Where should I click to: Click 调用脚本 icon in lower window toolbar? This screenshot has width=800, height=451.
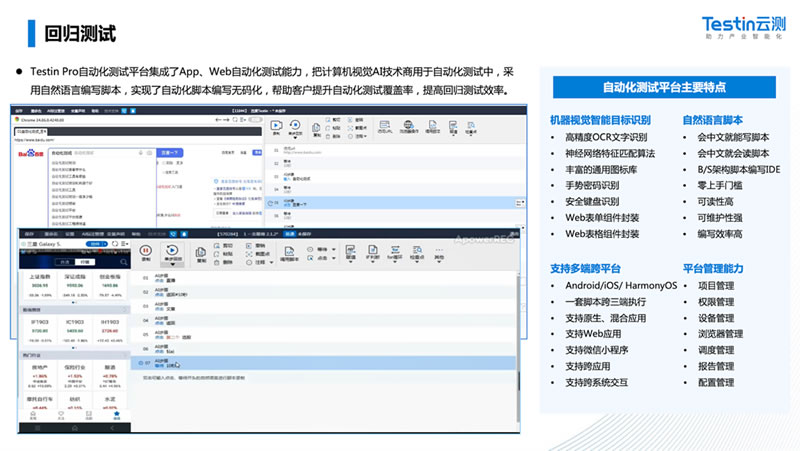coord(289,251)
